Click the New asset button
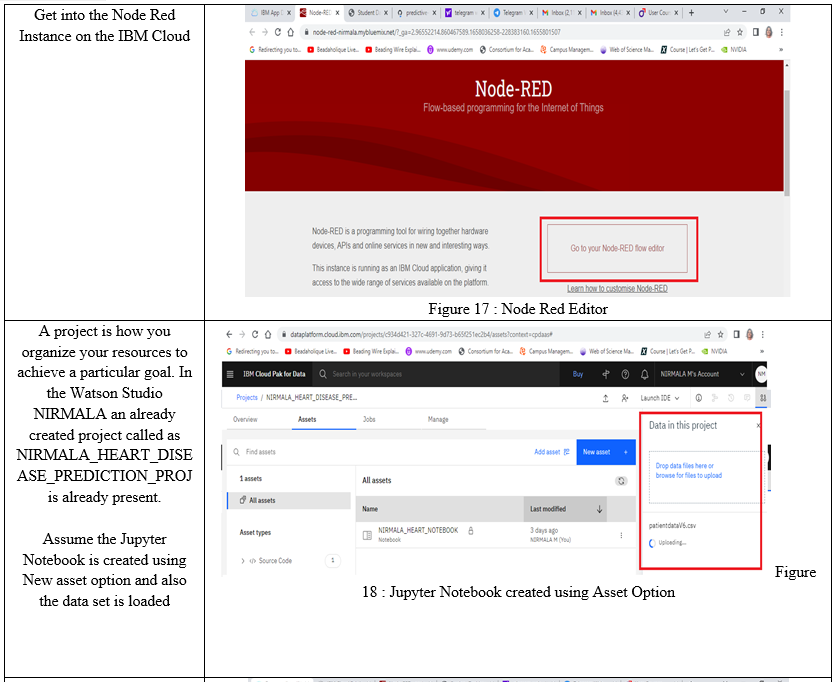Image resolution: width=837 pixels, height=682 pixels. pos(606,452)
